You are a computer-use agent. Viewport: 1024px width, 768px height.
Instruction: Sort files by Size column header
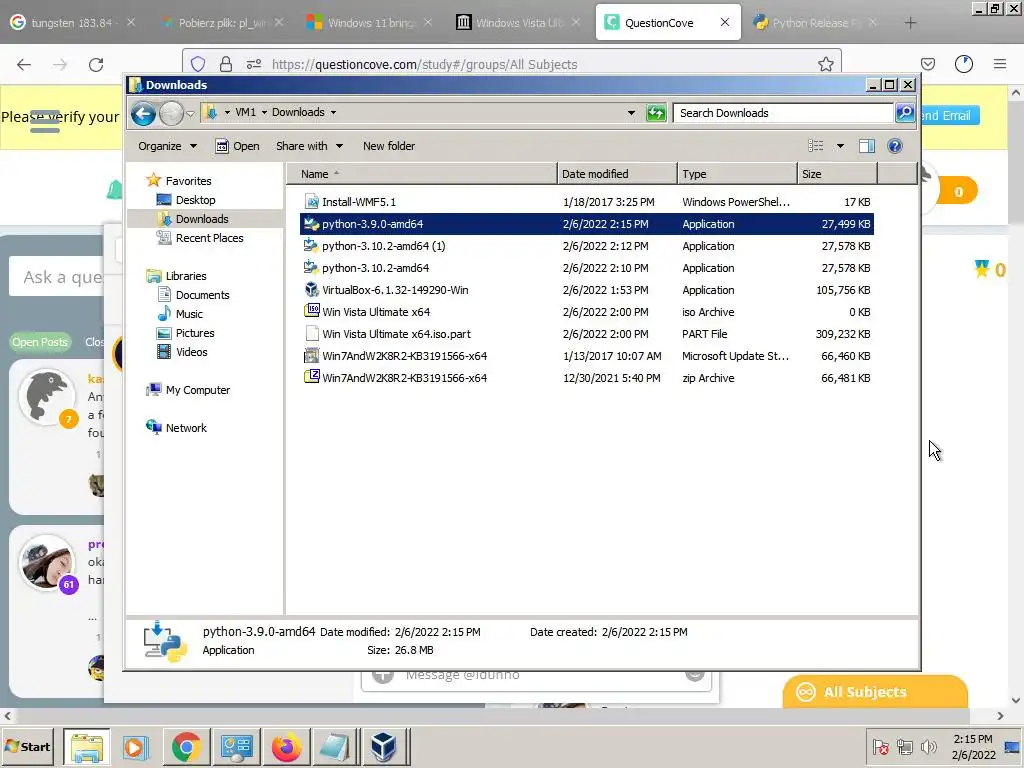(x=837, y=174)
